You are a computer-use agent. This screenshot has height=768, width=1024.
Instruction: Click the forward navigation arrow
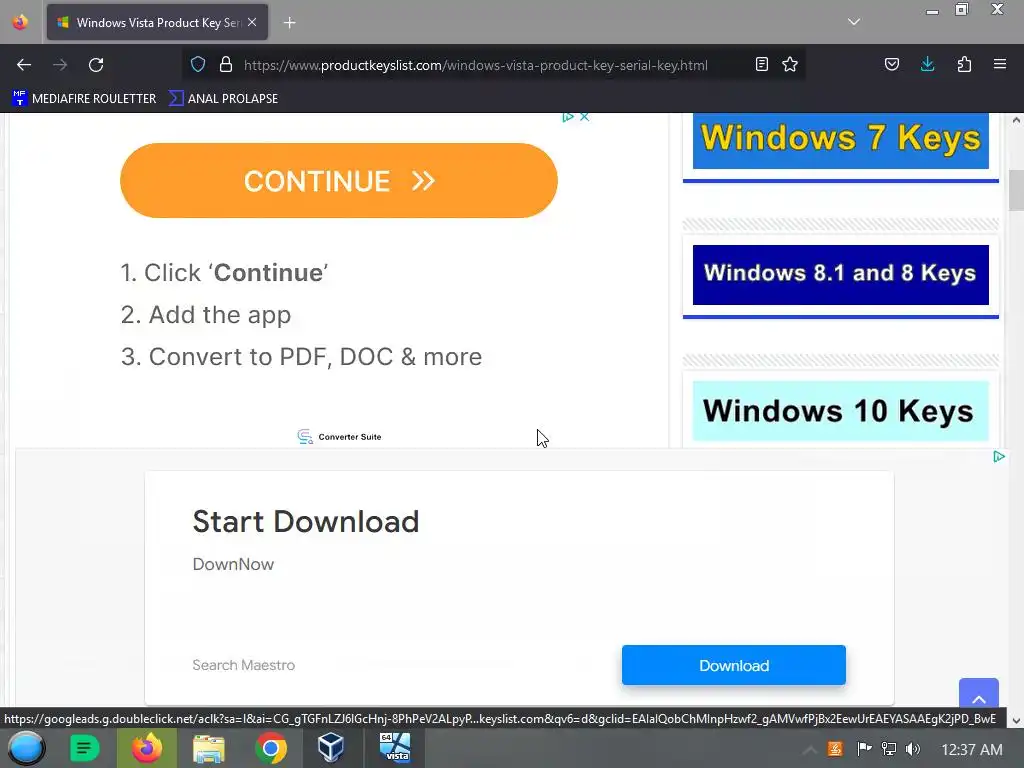[x=60, y=65]
